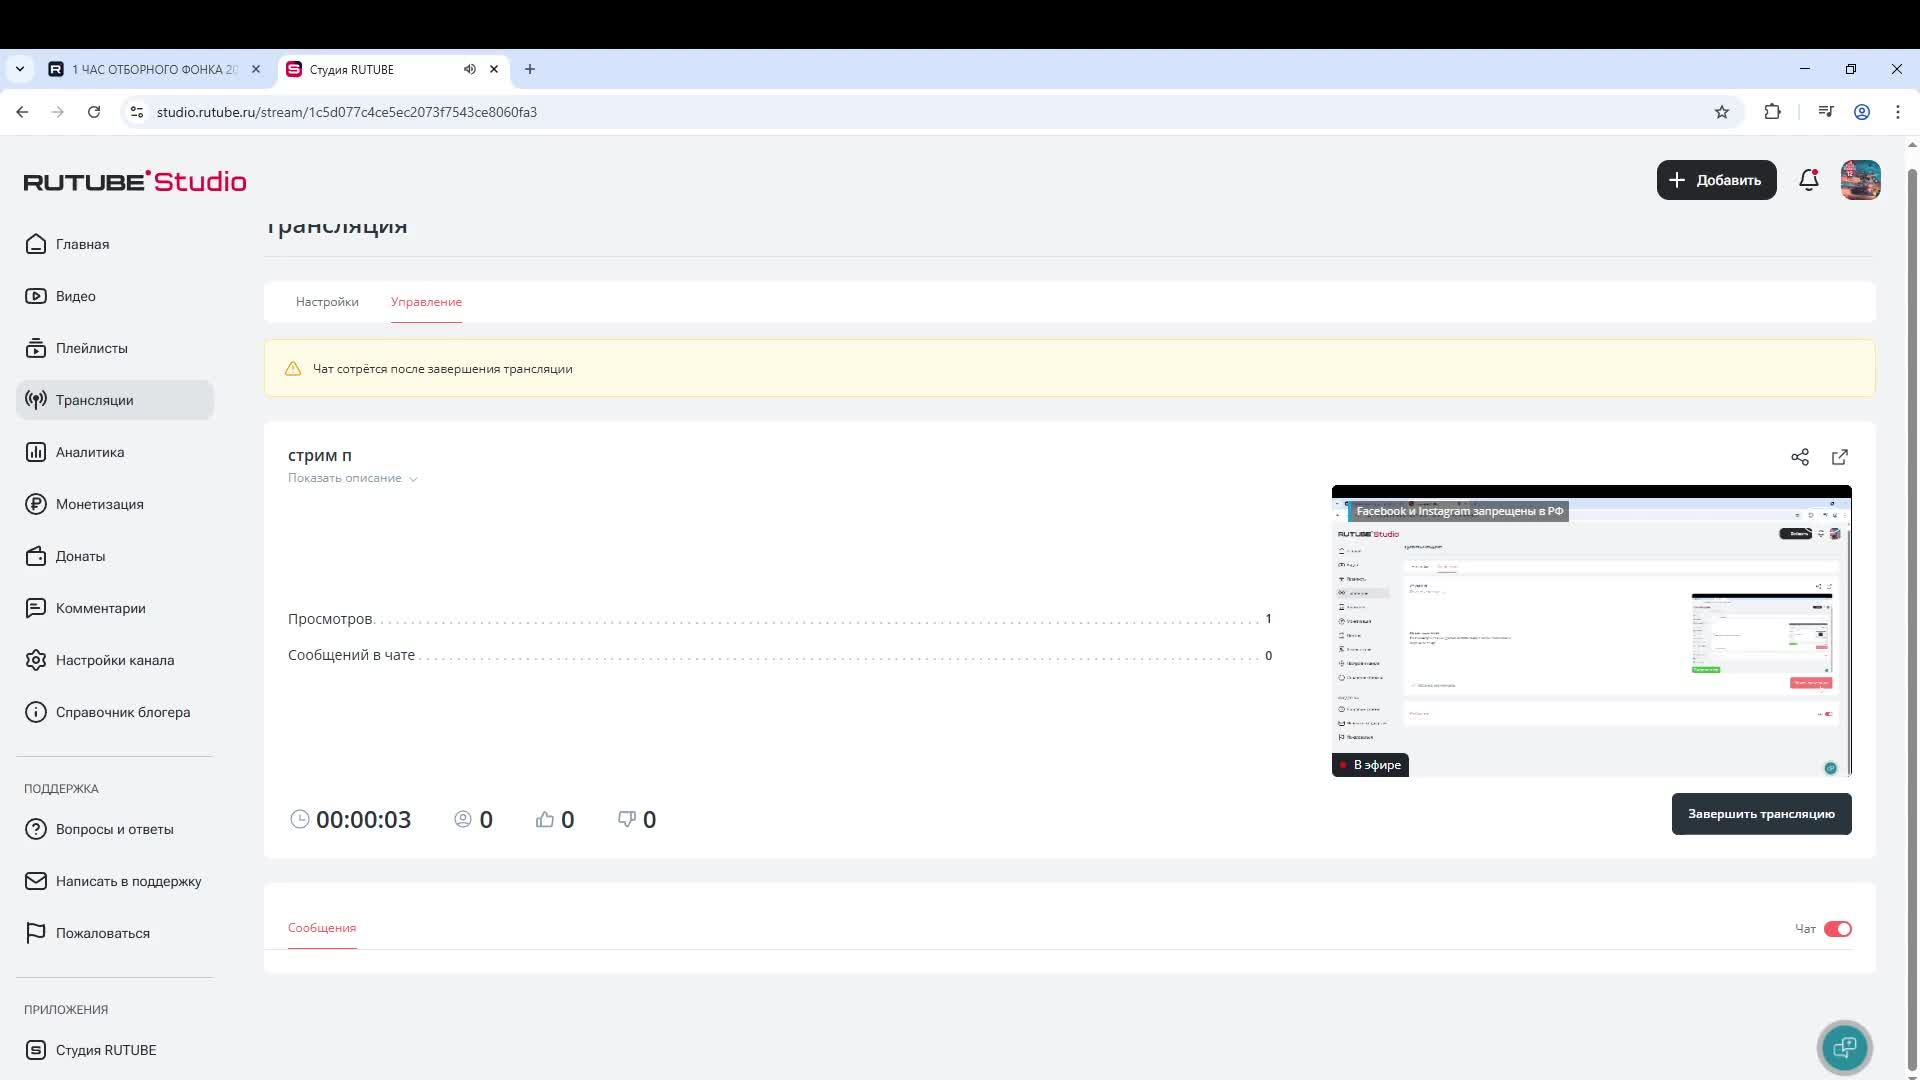Image resolution: width=1920 pixels, height=1080 pixels.
Task: Click the В эфире live badge
Action: click(1370, 765)
